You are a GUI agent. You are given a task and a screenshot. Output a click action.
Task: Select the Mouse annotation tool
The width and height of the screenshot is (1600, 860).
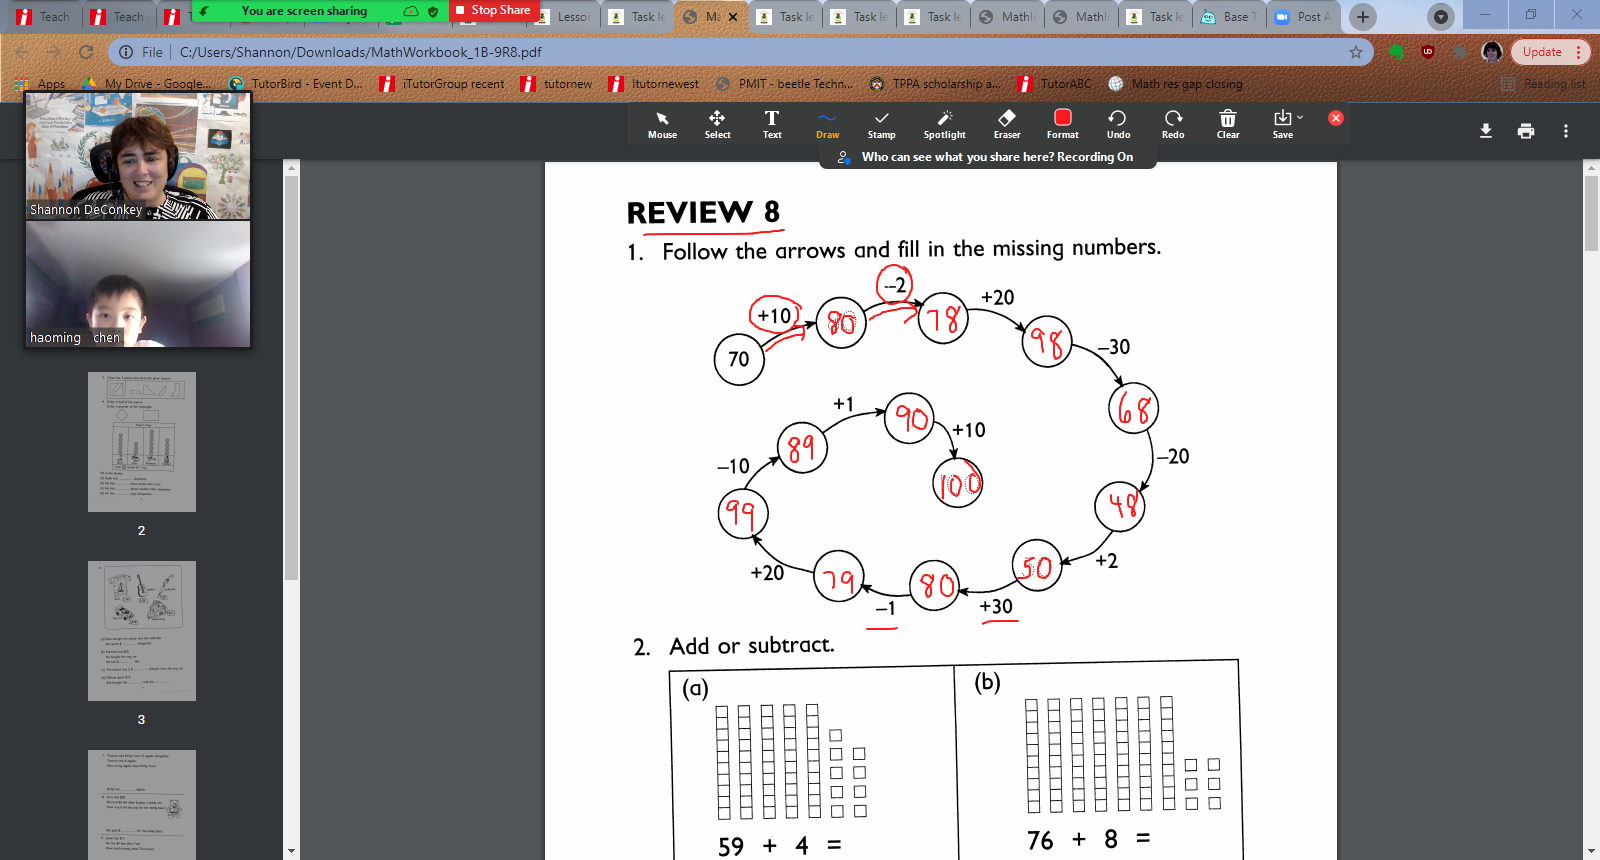[662, 125]
